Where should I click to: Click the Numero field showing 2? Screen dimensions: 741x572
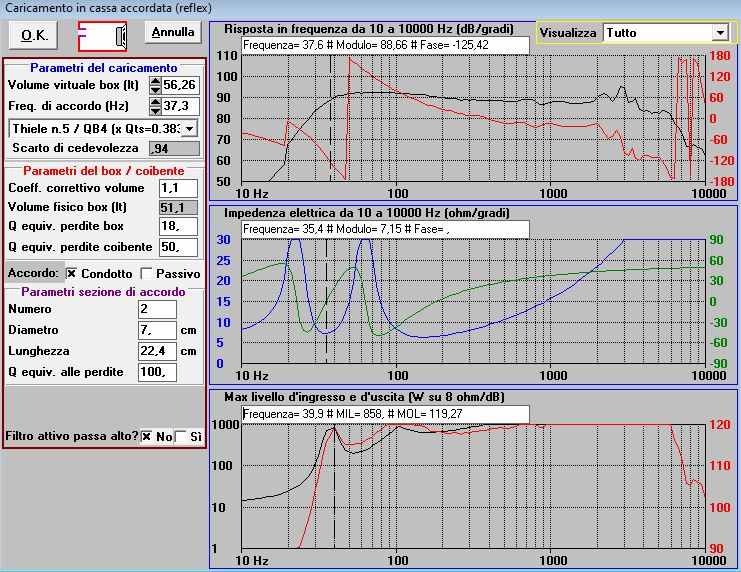tap(157, 309)
